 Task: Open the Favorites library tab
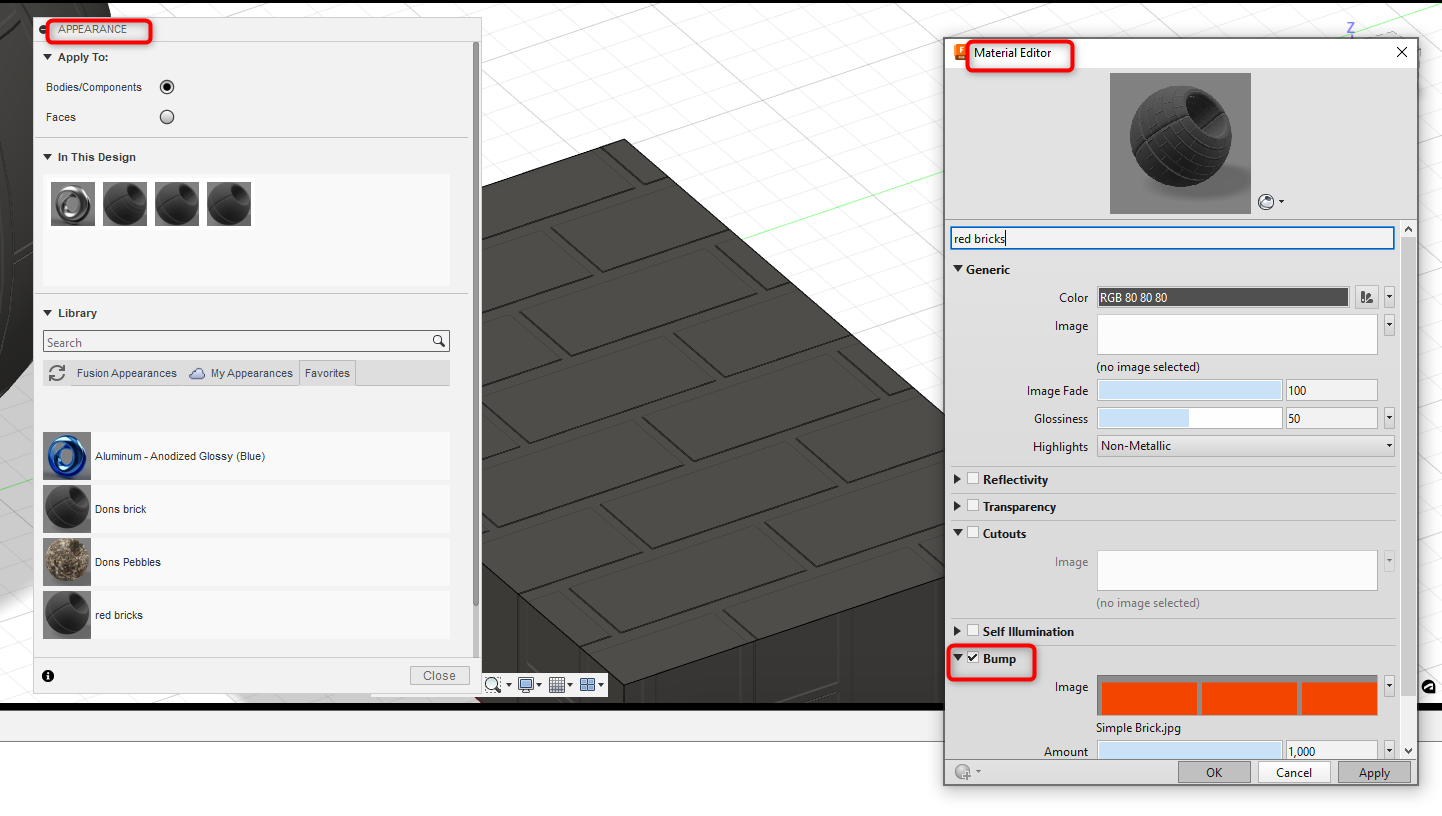327,372
